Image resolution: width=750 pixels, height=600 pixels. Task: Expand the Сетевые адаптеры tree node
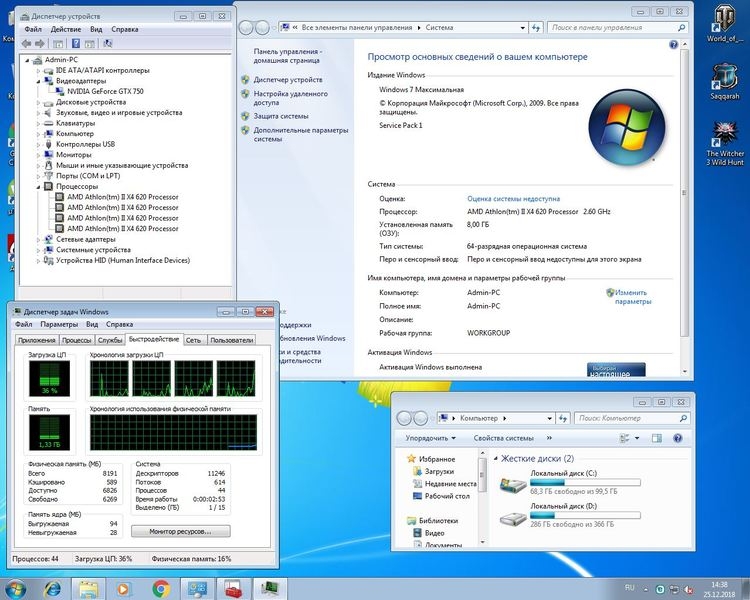coord(39,239)
